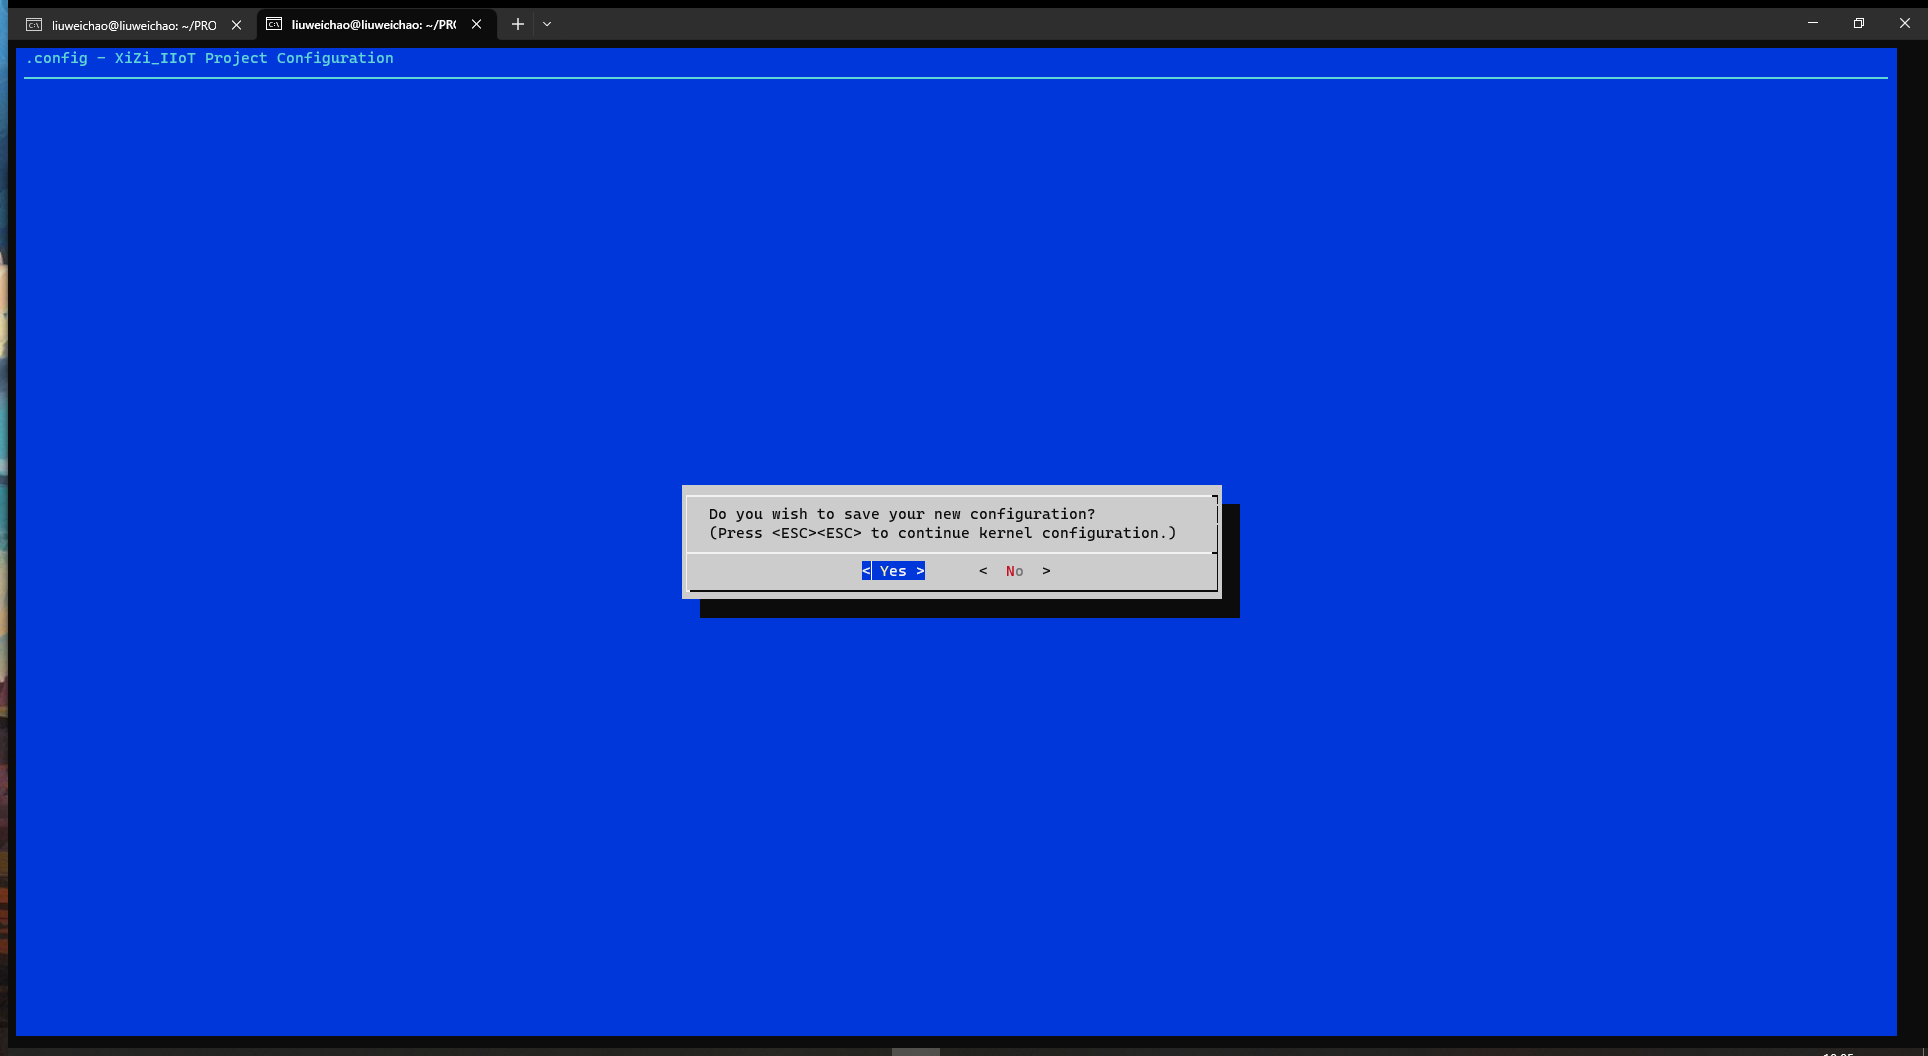Screen dimensions: 1928x1056
Task: Select the second terminal tab
Action: tap(375, 25)
